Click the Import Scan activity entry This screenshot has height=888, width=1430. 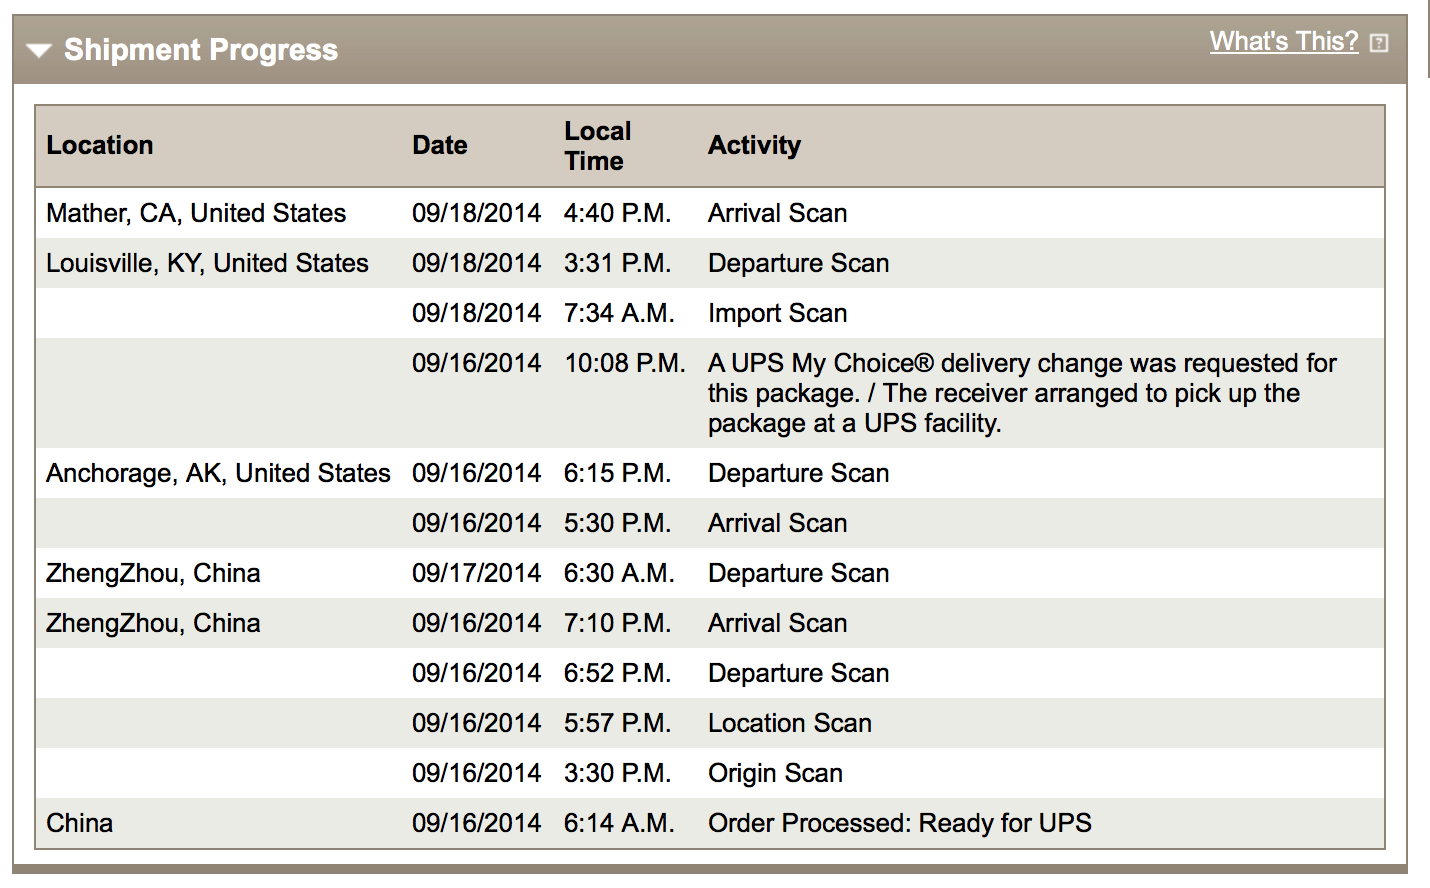[x=777, y=313]
